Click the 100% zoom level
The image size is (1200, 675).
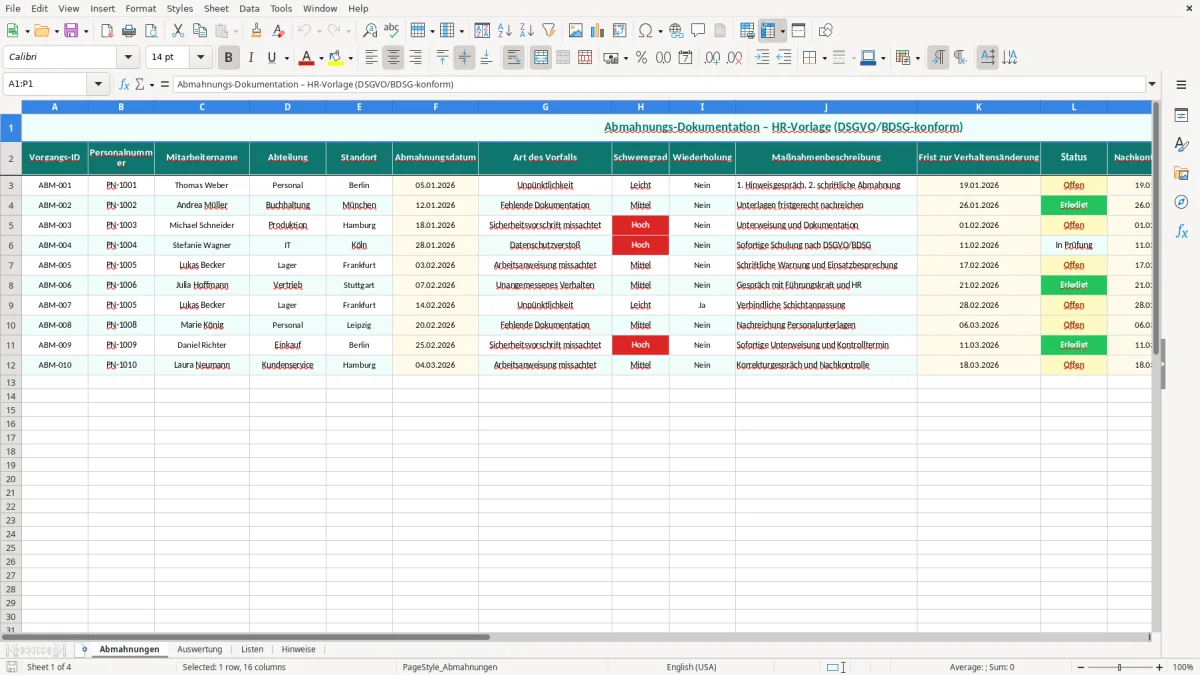tap(1182, 667)
